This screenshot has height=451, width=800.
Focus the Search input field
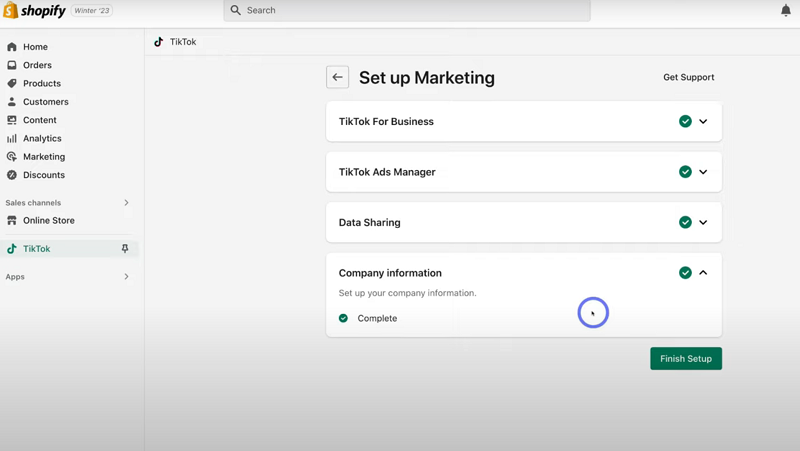click(x=407, y=10)
